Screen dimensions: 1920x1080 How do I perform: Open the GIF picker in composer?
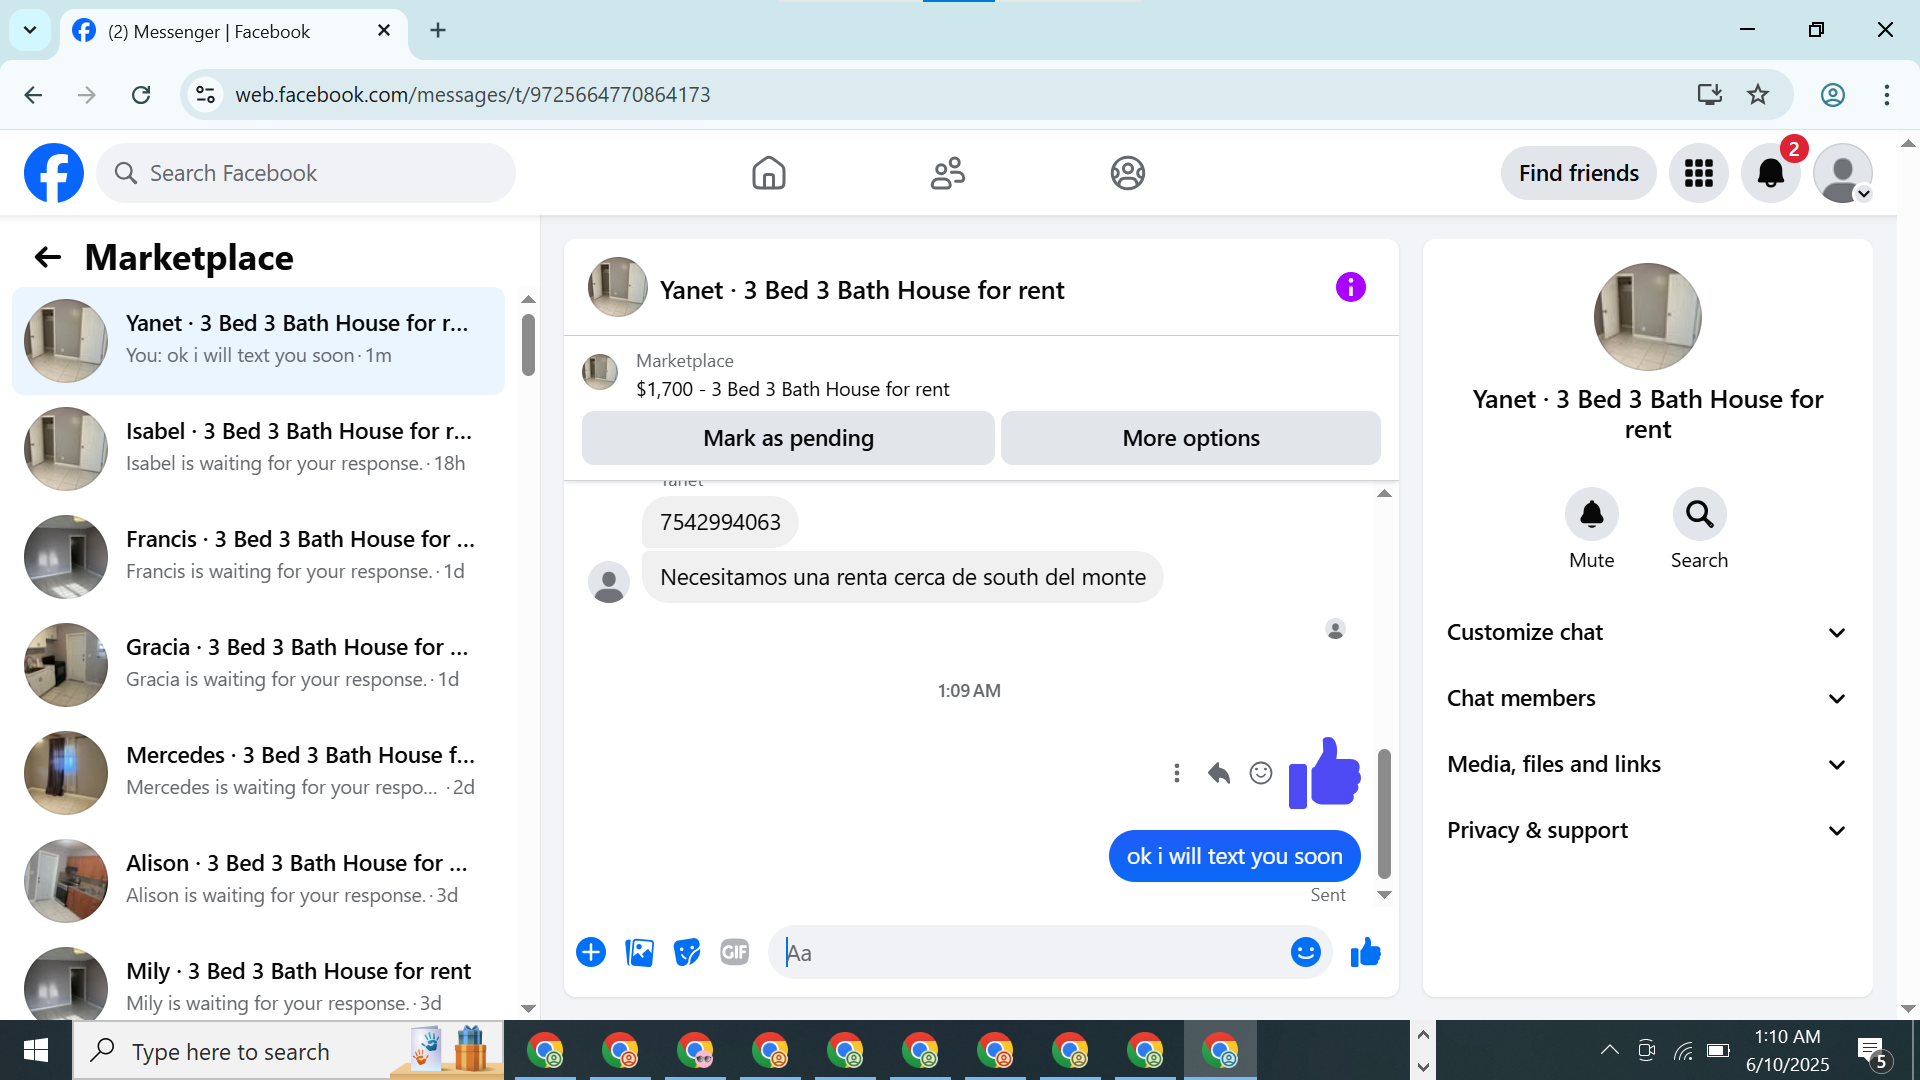pyautogui.click(x=734, y=953)
